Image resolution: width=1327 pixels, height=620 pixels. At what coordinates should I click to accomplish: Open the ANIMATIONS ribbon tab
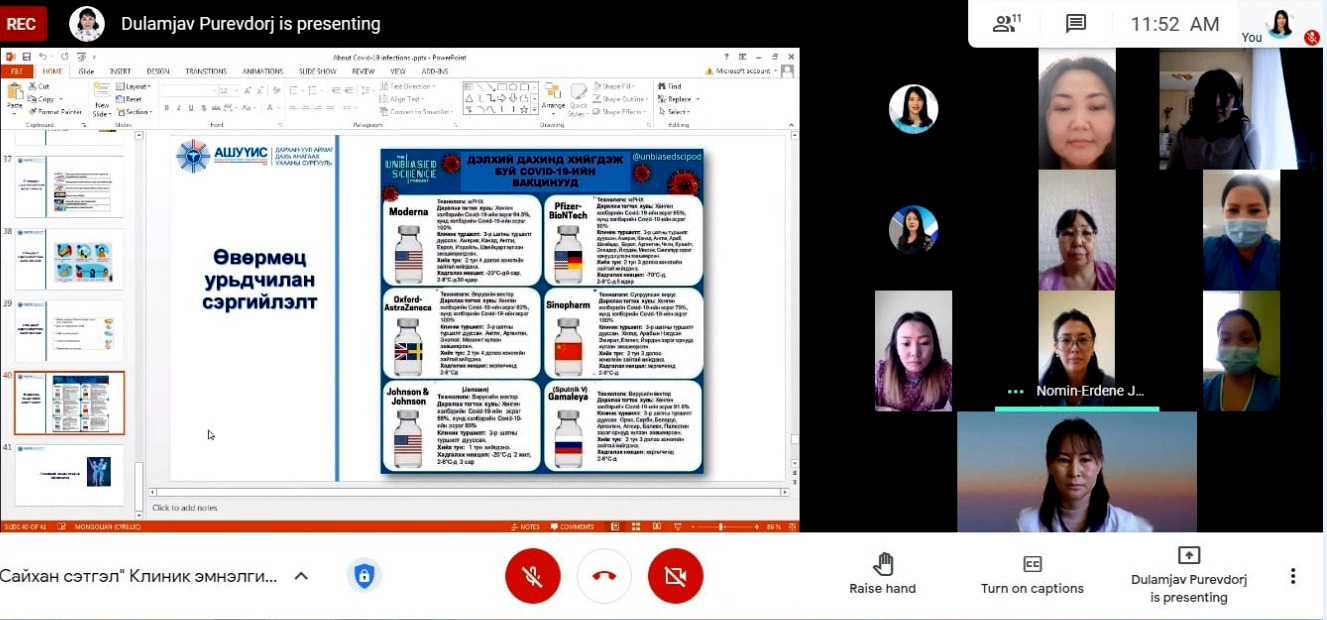[x=263, y=71]
